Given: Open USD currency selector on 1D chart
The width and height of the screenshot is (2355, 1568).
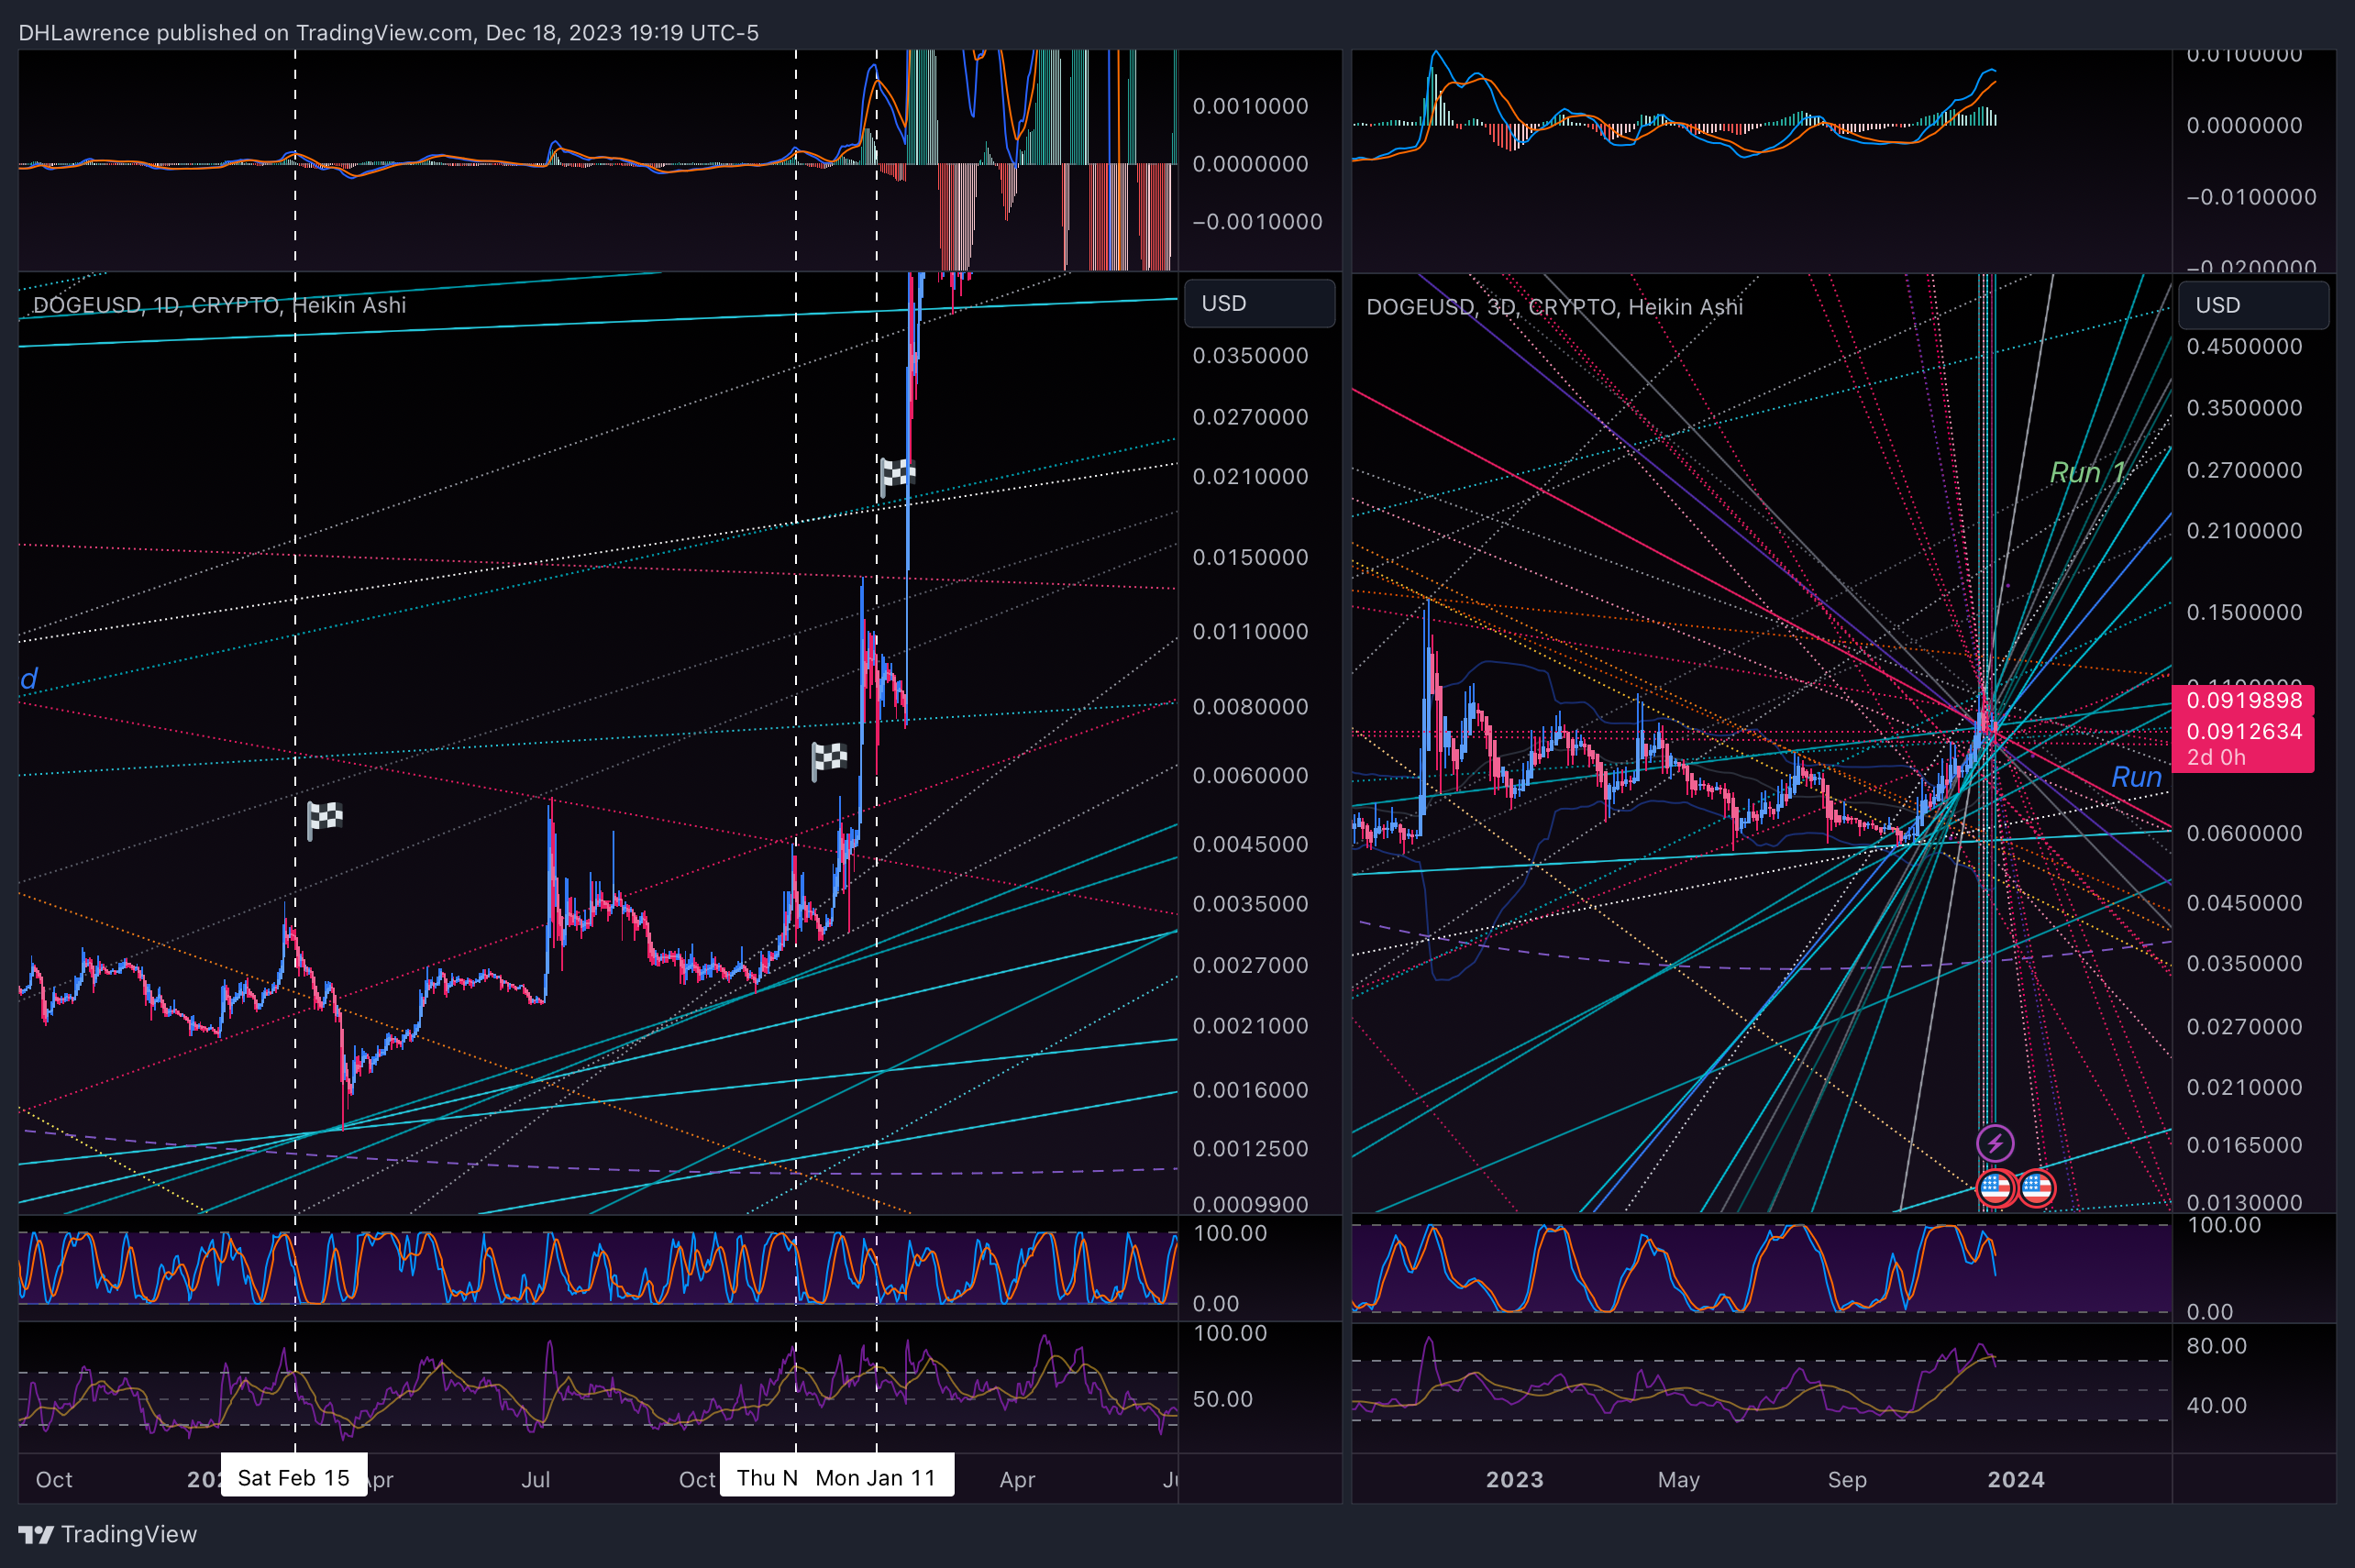Looking at the screenshot, I should coord(1259,303).
